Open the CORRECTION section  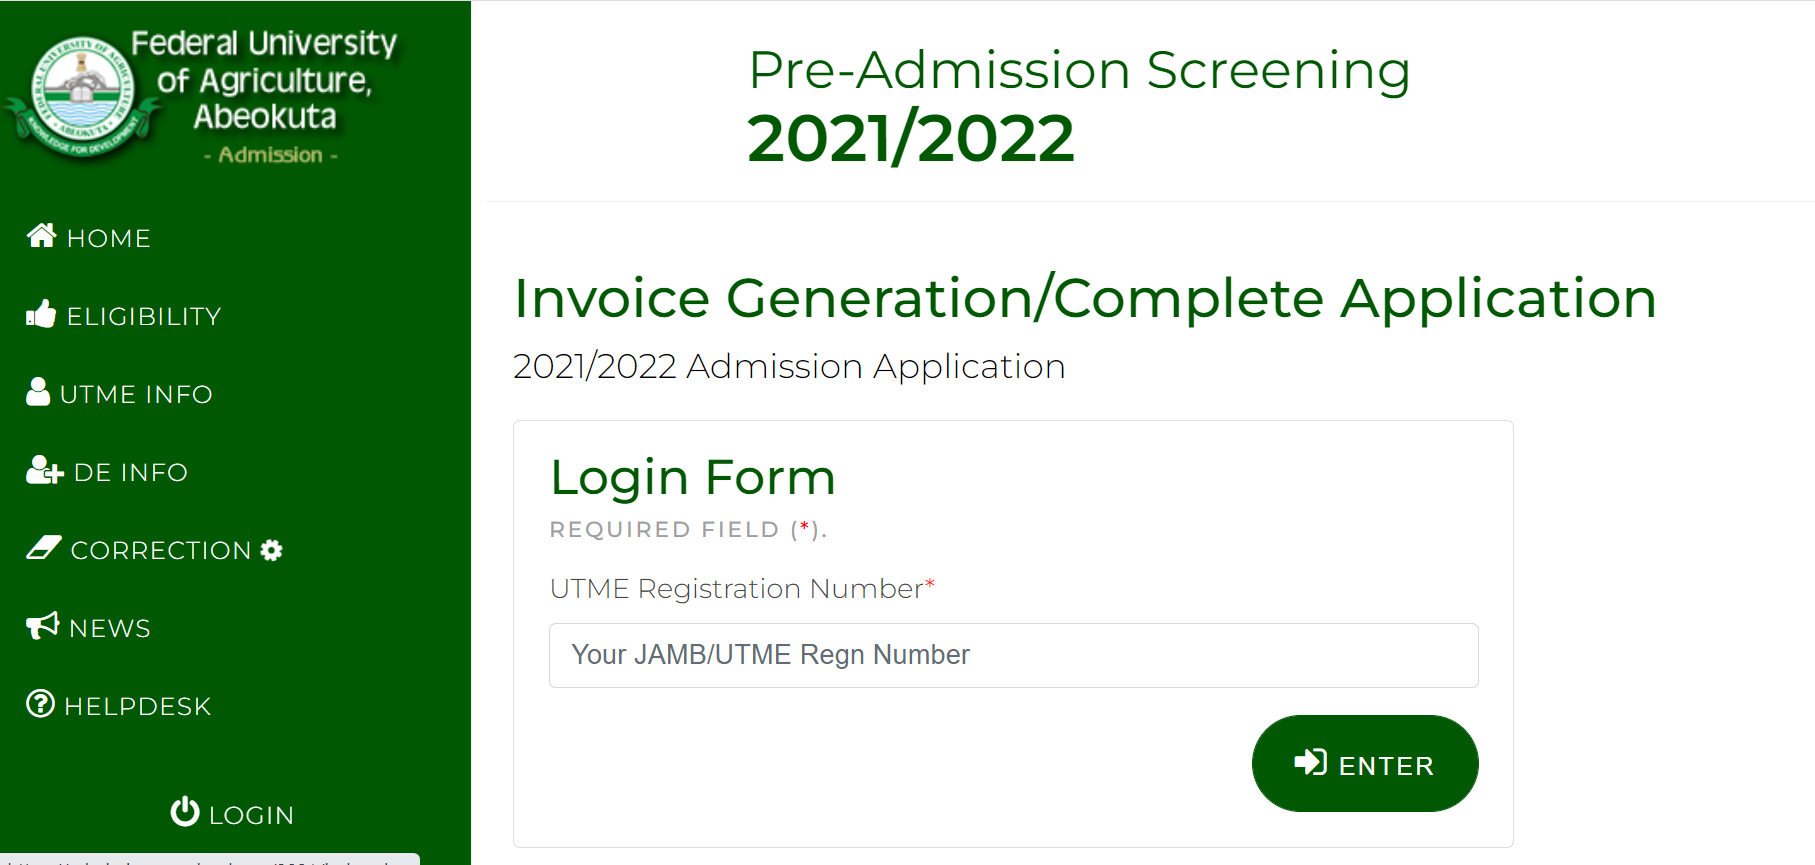click(161, 549)
